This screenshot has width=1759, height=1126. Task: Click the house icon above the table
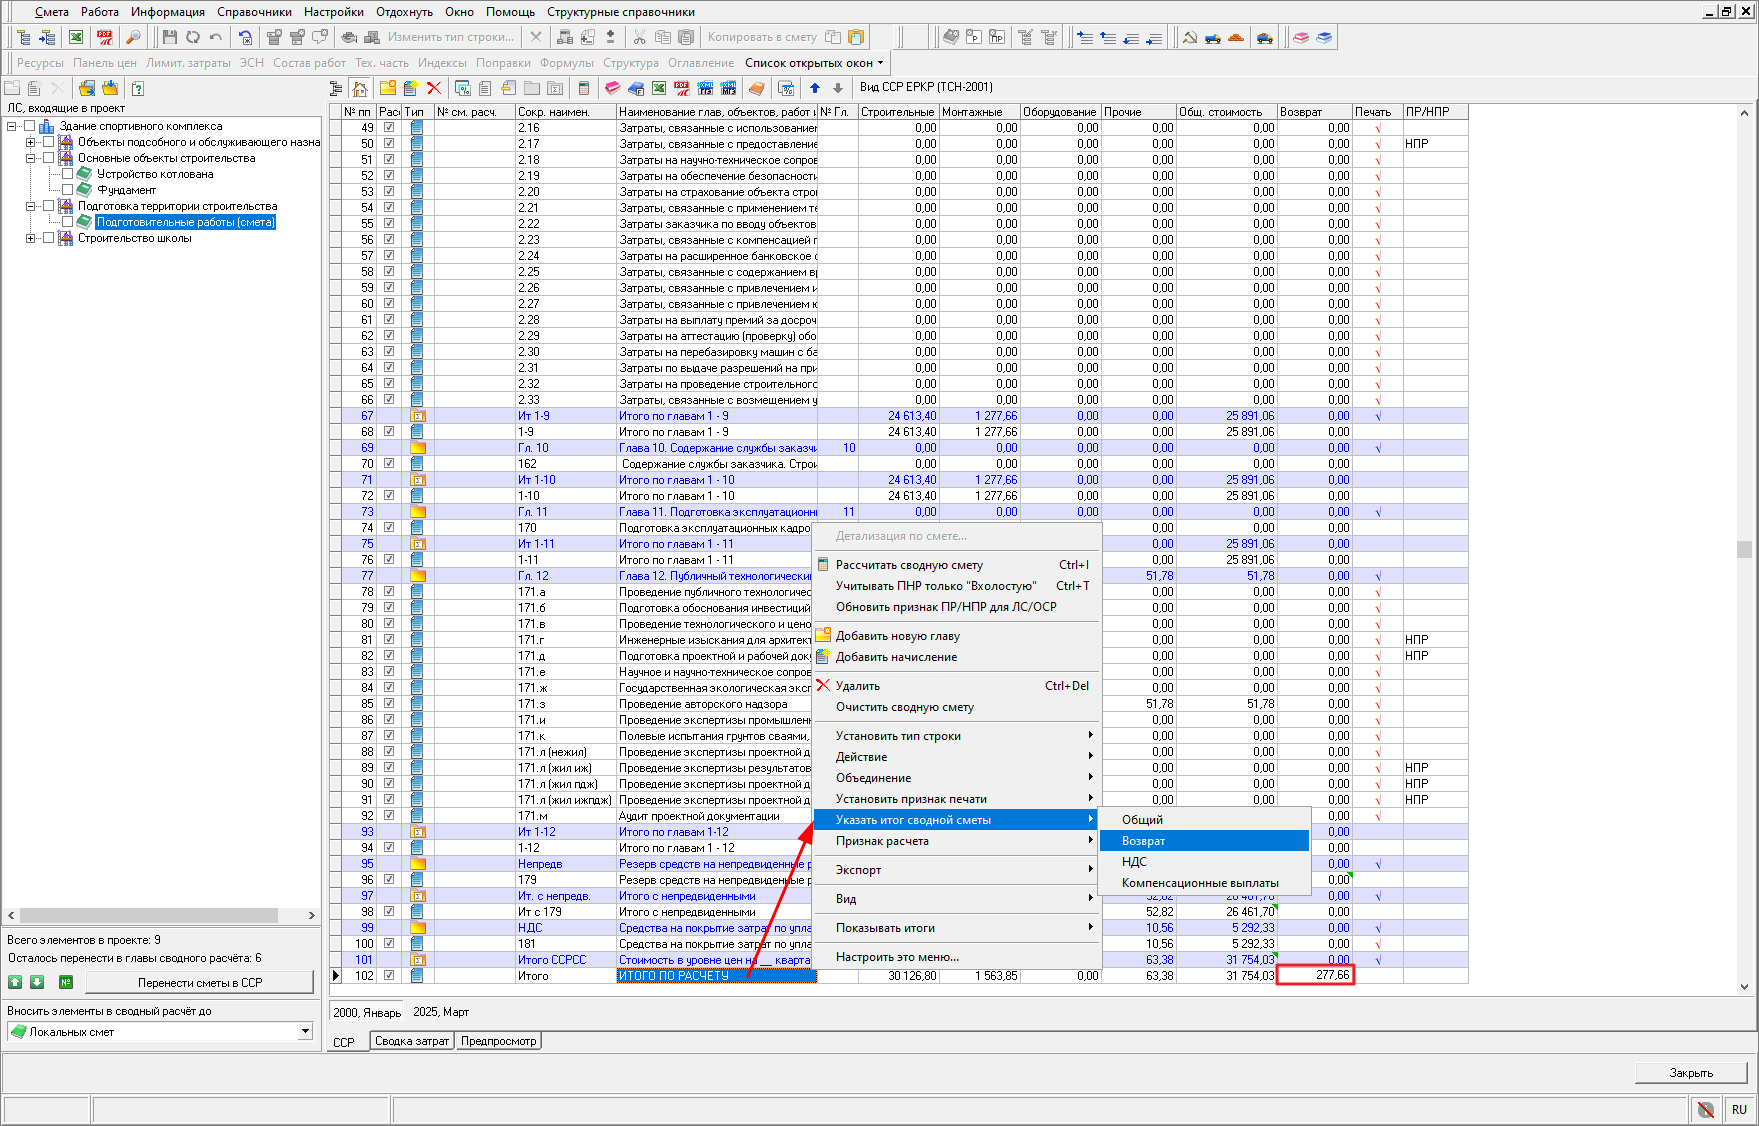coord(359,88)
